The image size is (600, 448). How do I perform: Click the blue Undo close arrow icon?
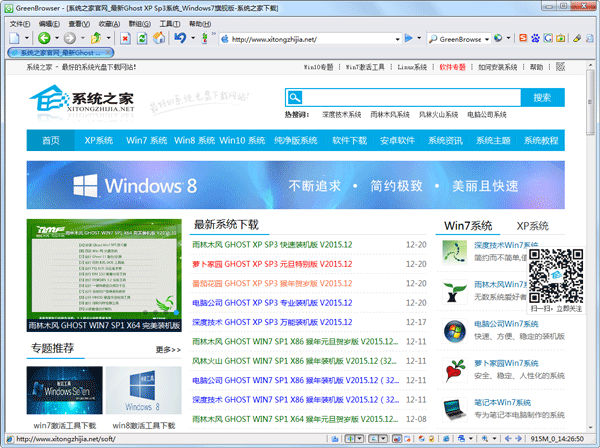[x=179, y=38]
